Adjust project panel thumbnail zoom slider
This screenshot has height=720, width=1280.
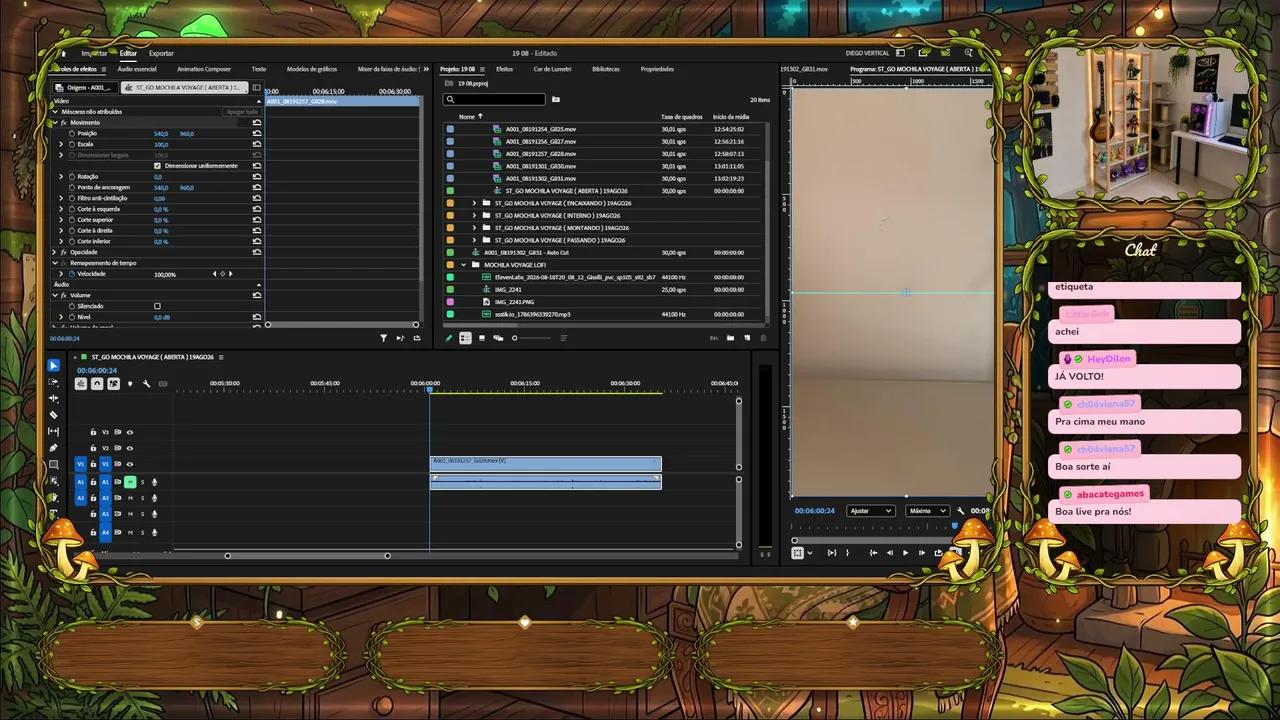[530, 338]
